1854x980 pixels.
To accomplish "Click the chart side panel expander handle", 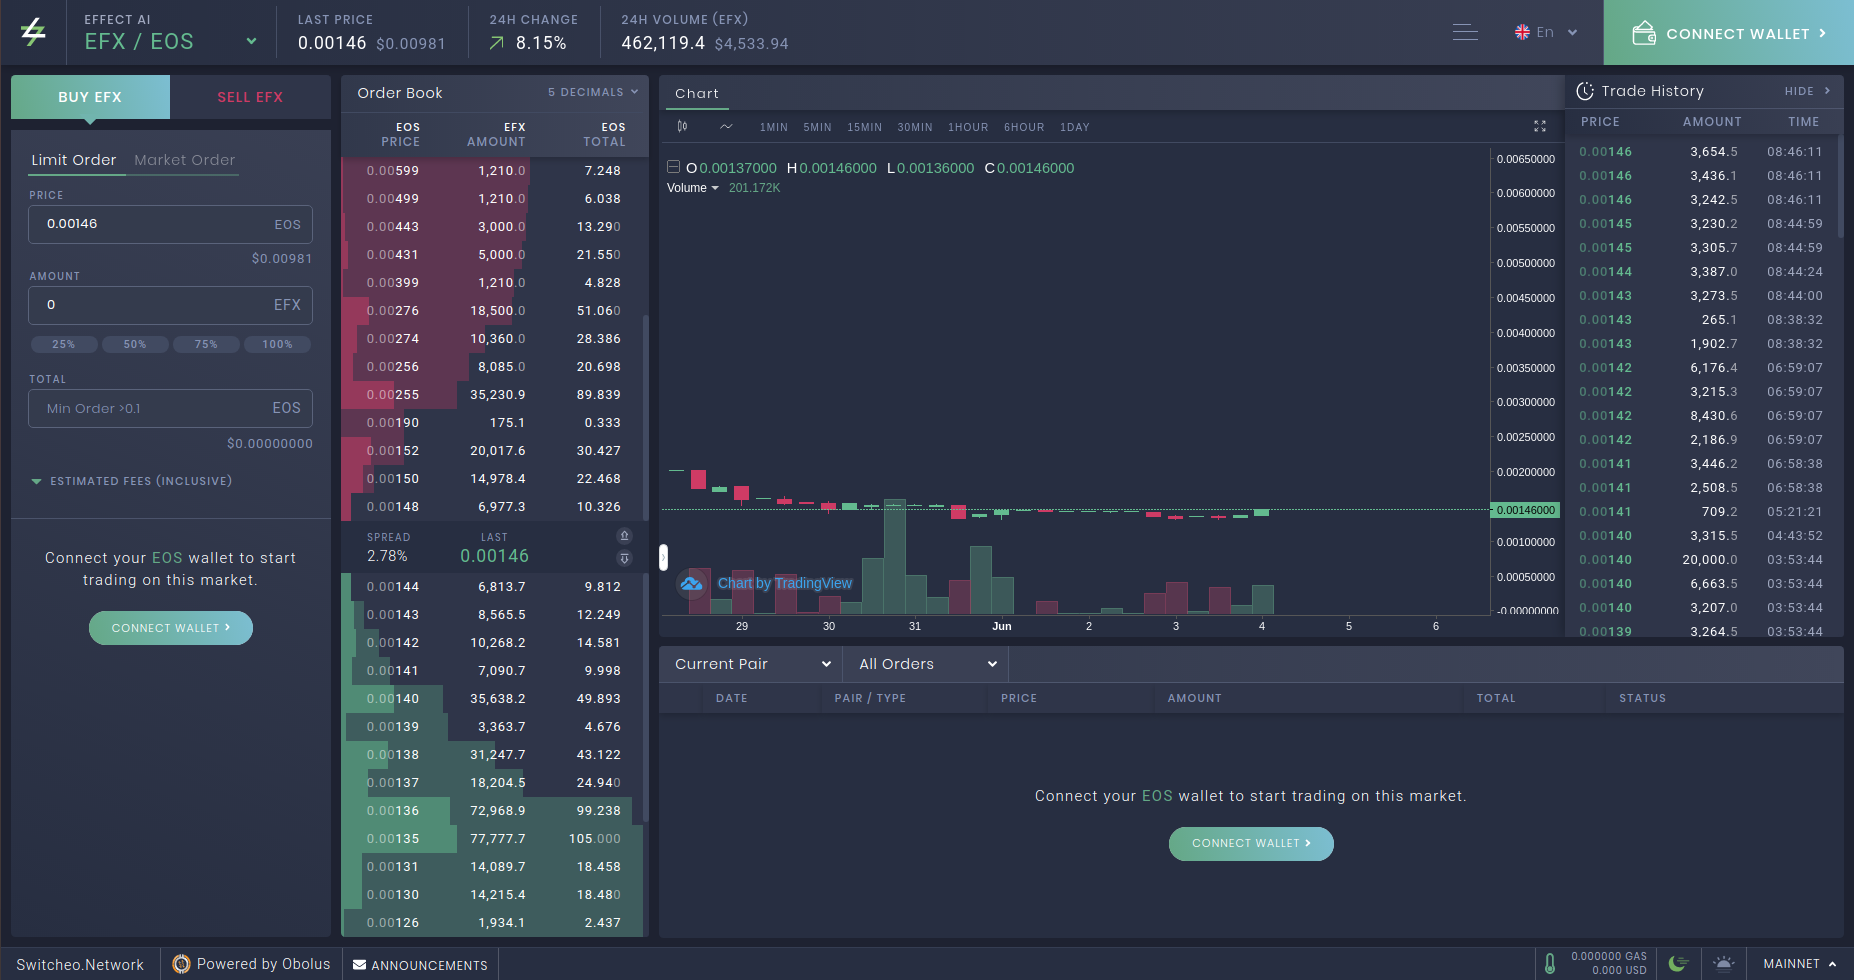I will (x=663, y=557).
